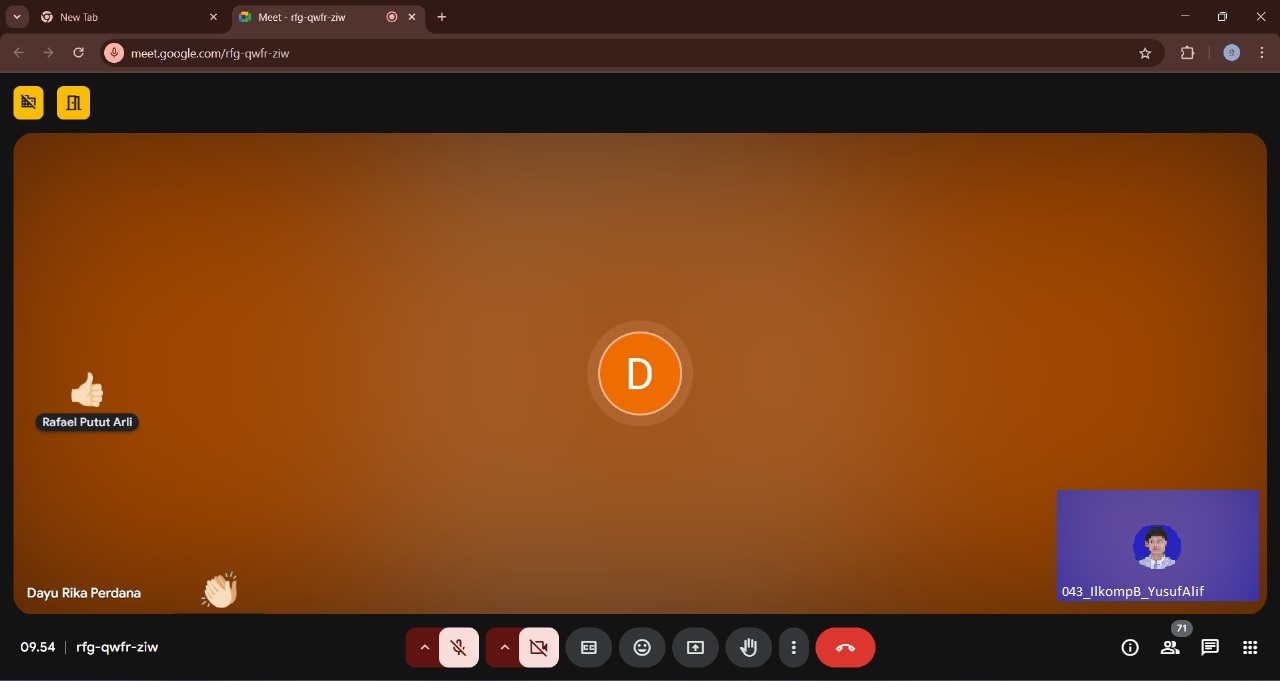Open the more options three-dot menu
Viewport: 1280px width, 681px height.
pyautogui.click(x=793, y=648)
